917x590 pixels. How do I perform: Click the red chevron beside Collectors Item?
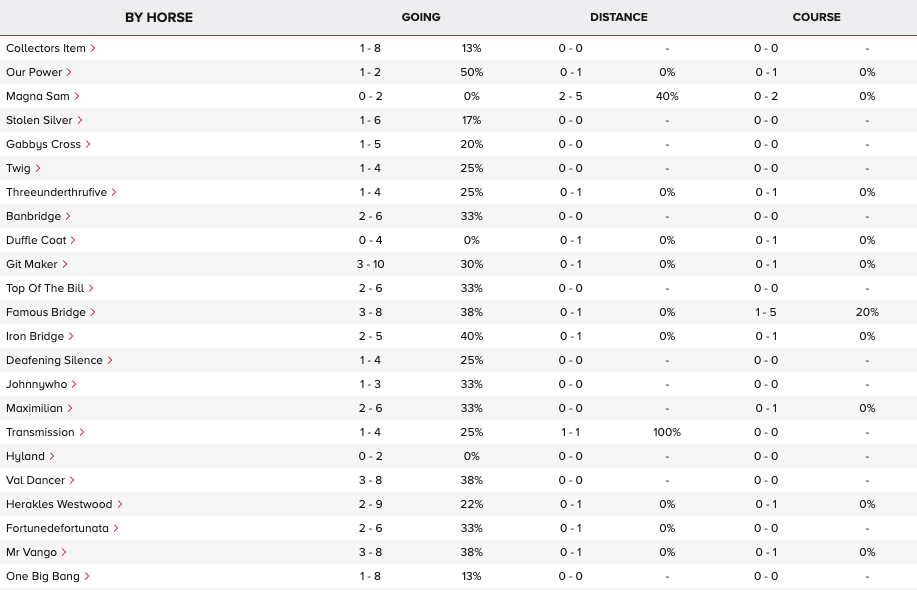click(x=93, y=48)
